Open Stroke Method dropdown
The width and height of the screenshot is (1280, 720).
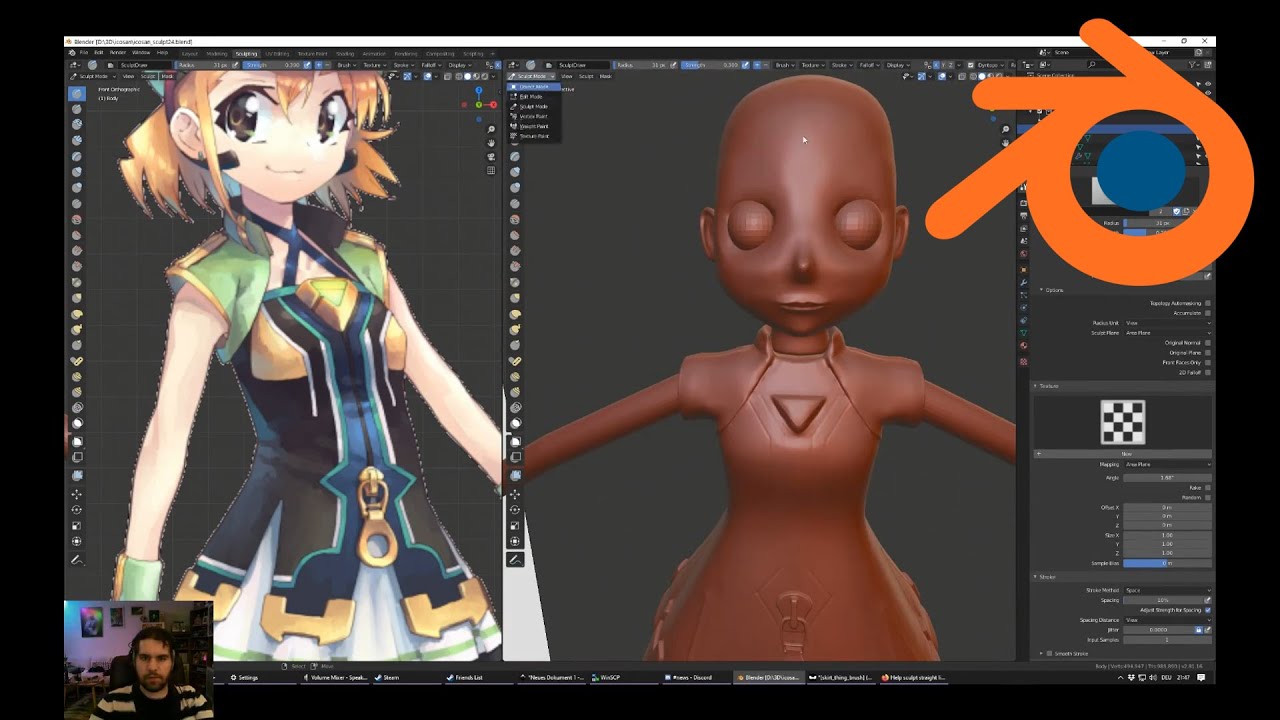(x=1167, y=590)
